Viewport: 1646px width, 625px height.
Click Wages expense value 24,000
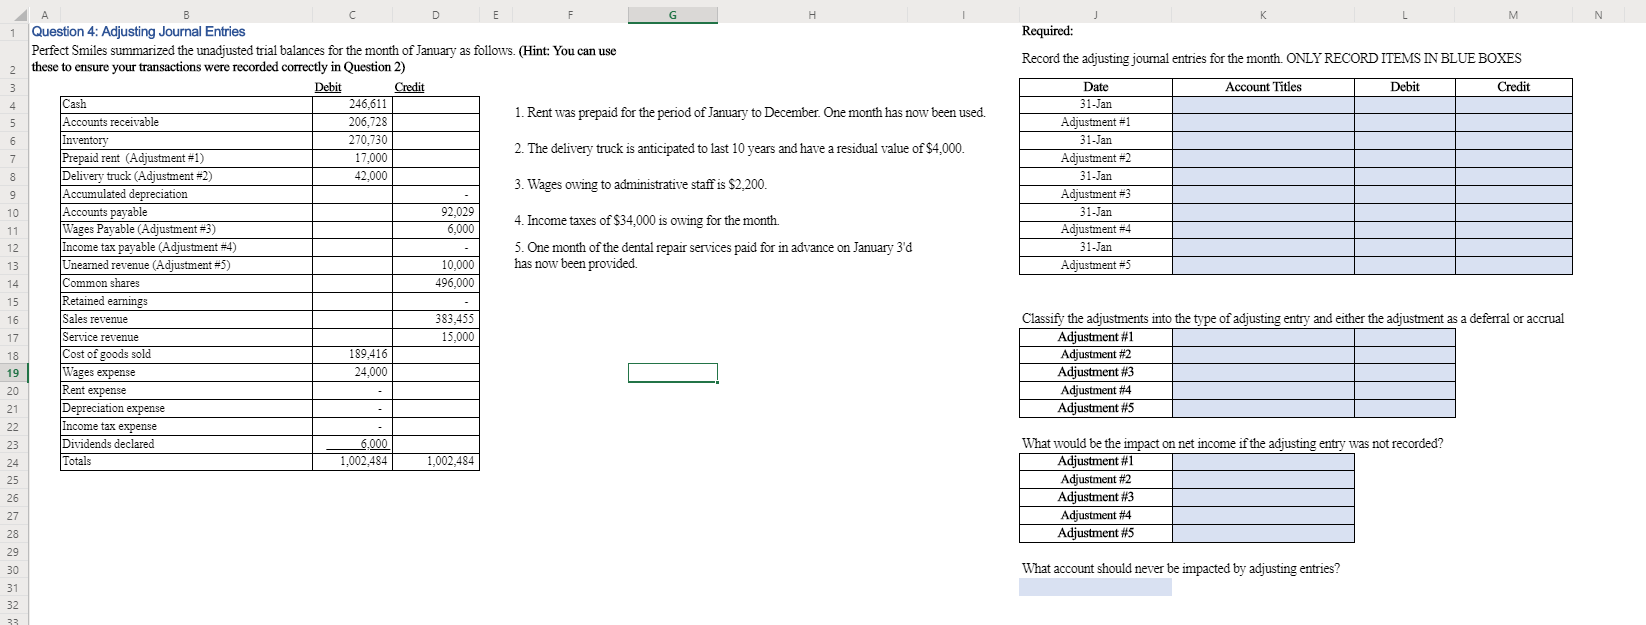coord(371,372)
